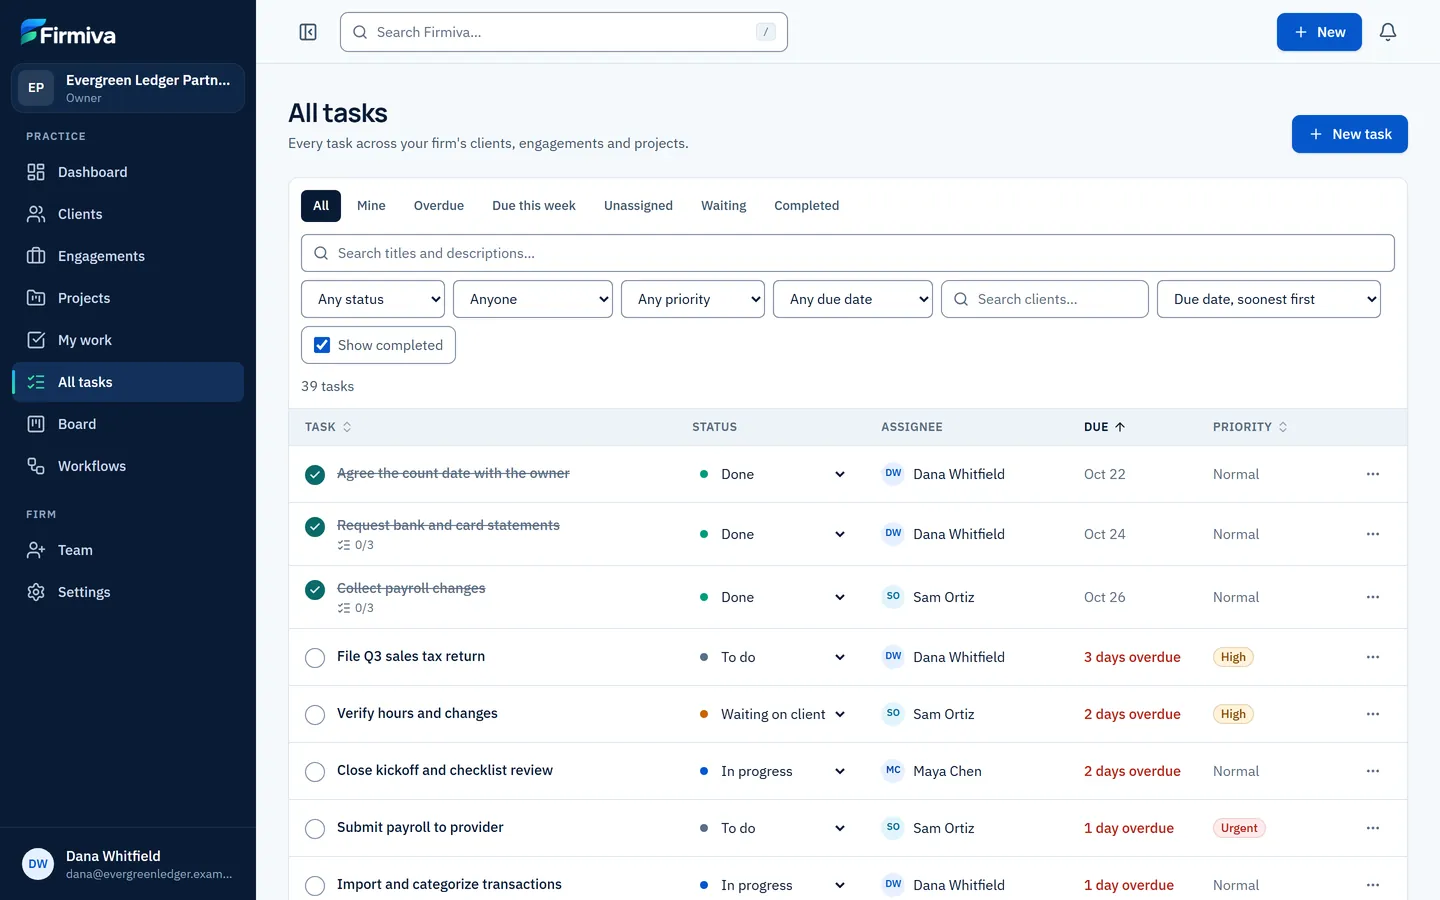
Task: Collapse the sidebar panel icon
Action: [x=308, y=32]
